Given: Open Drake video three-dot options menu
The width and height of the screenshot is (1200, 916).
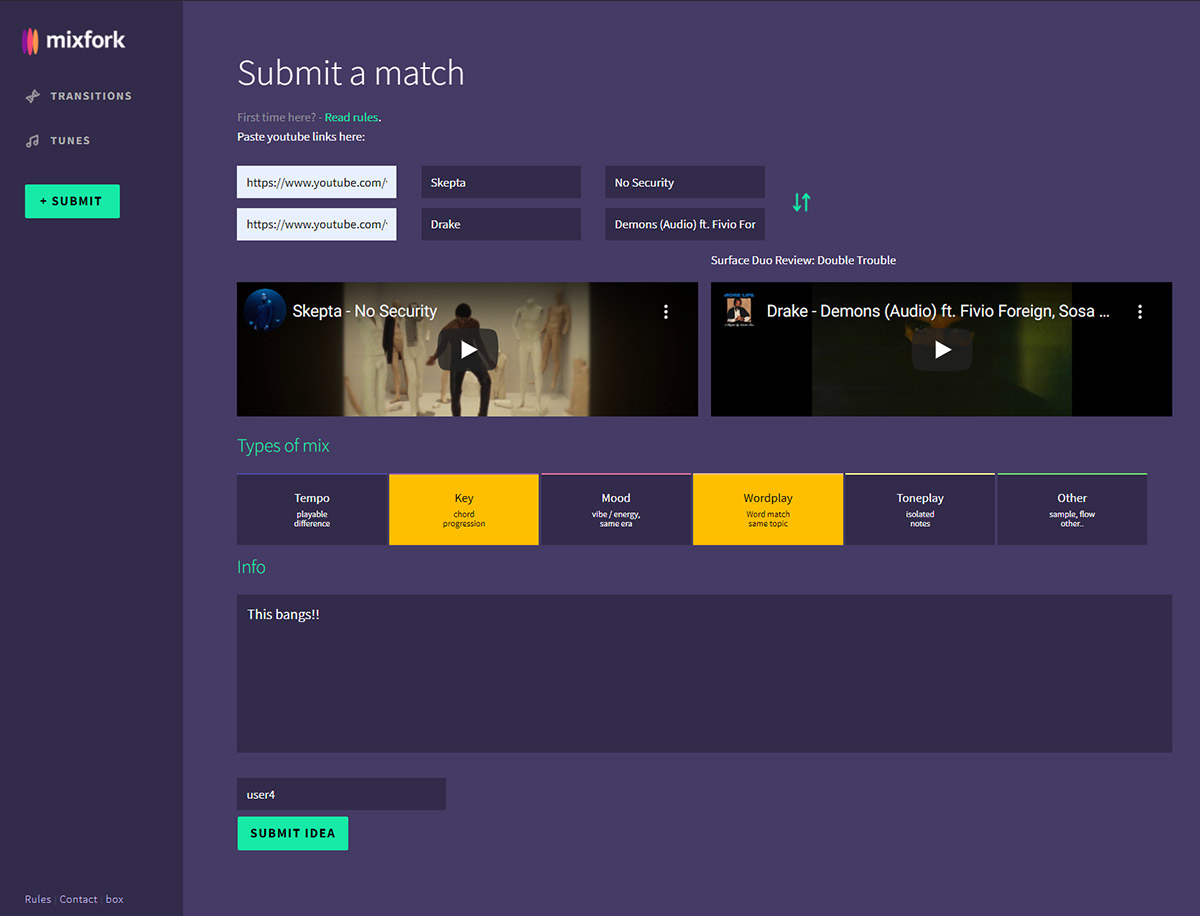Looking at the screenshot, I should (x=1139, y=312).
